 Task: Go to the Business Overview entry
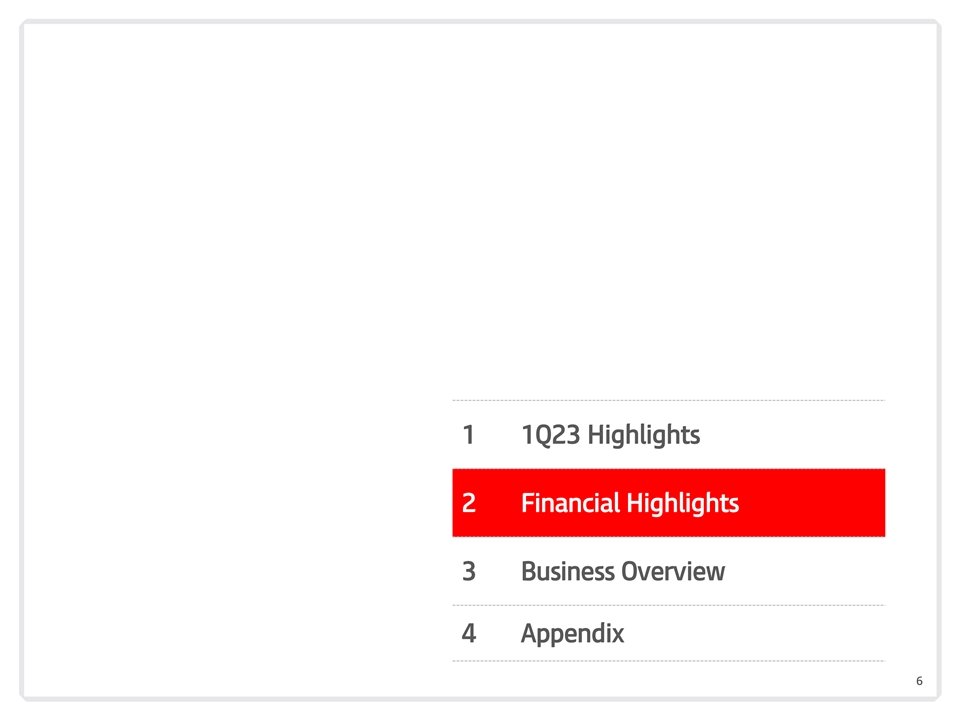pos(623,571)
